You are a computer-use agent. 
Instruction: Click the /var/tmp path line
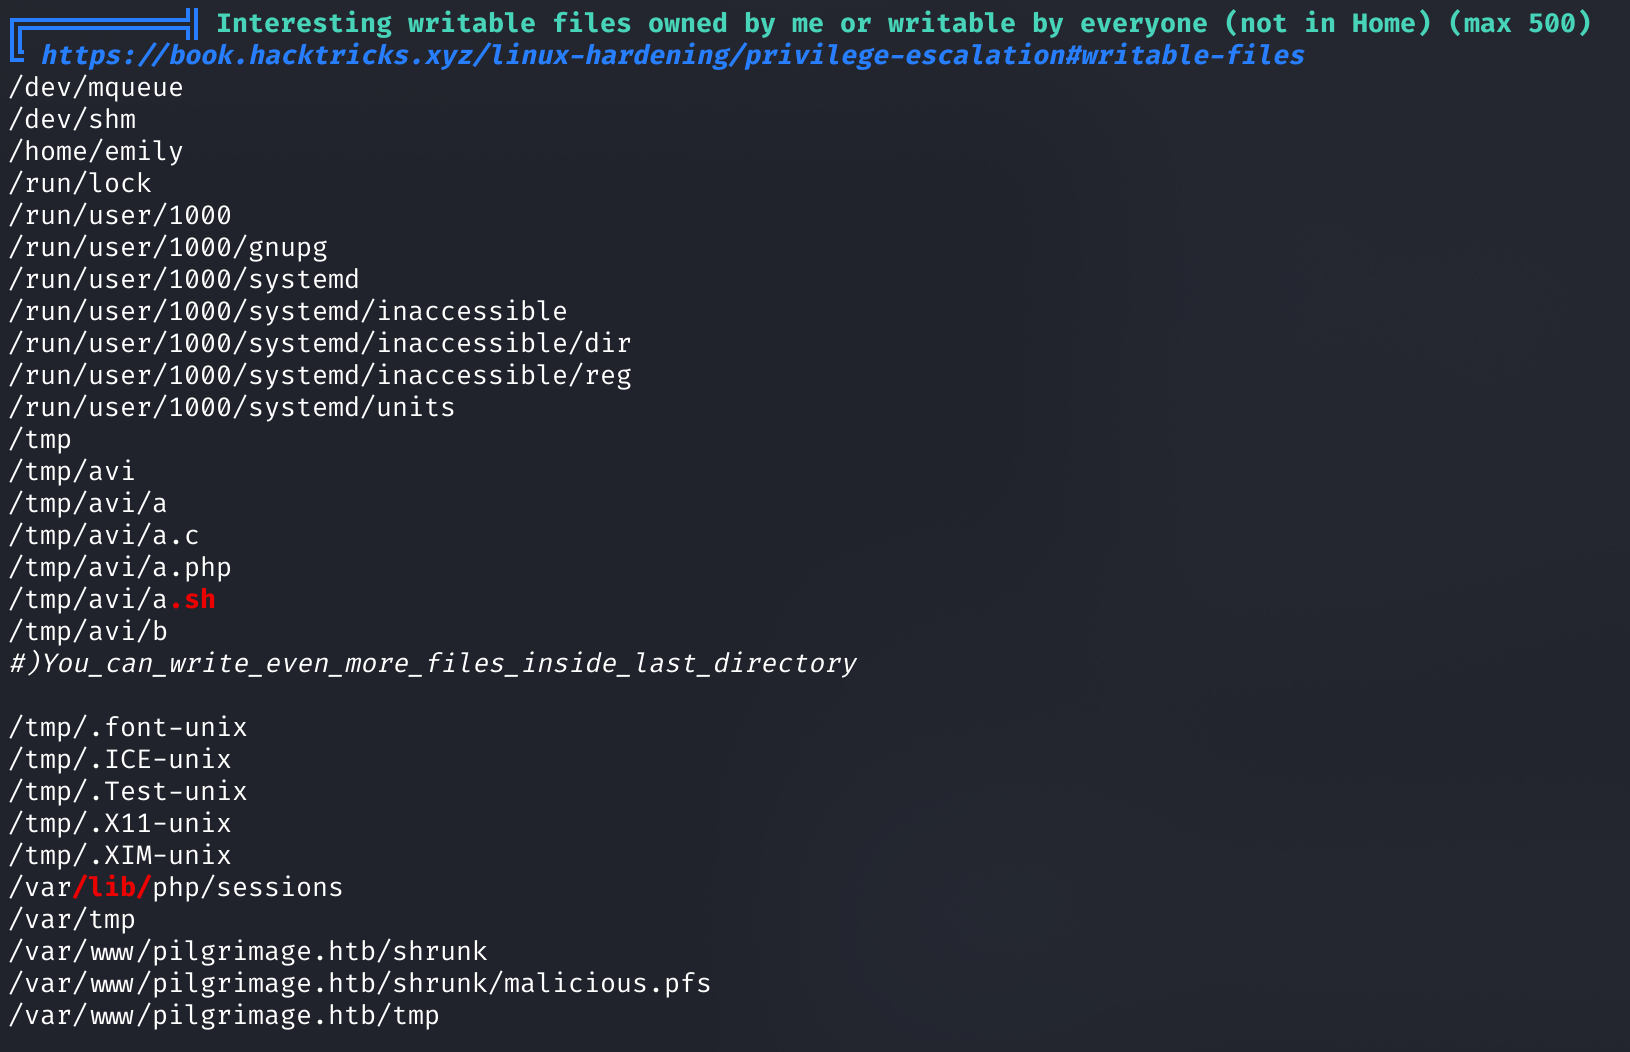click(x=72, y=919)
